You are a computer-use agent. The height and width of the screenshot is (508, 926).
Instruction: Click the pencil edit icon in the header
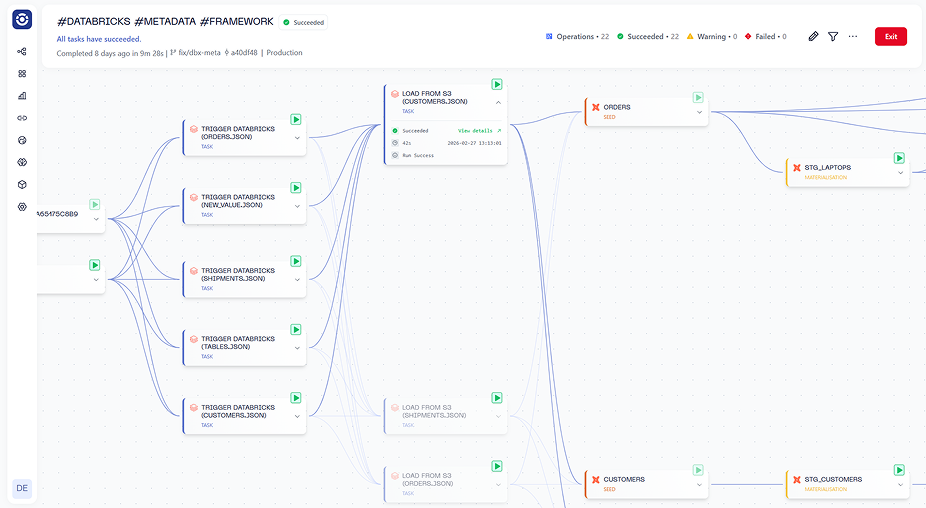[x=813, y=37]
